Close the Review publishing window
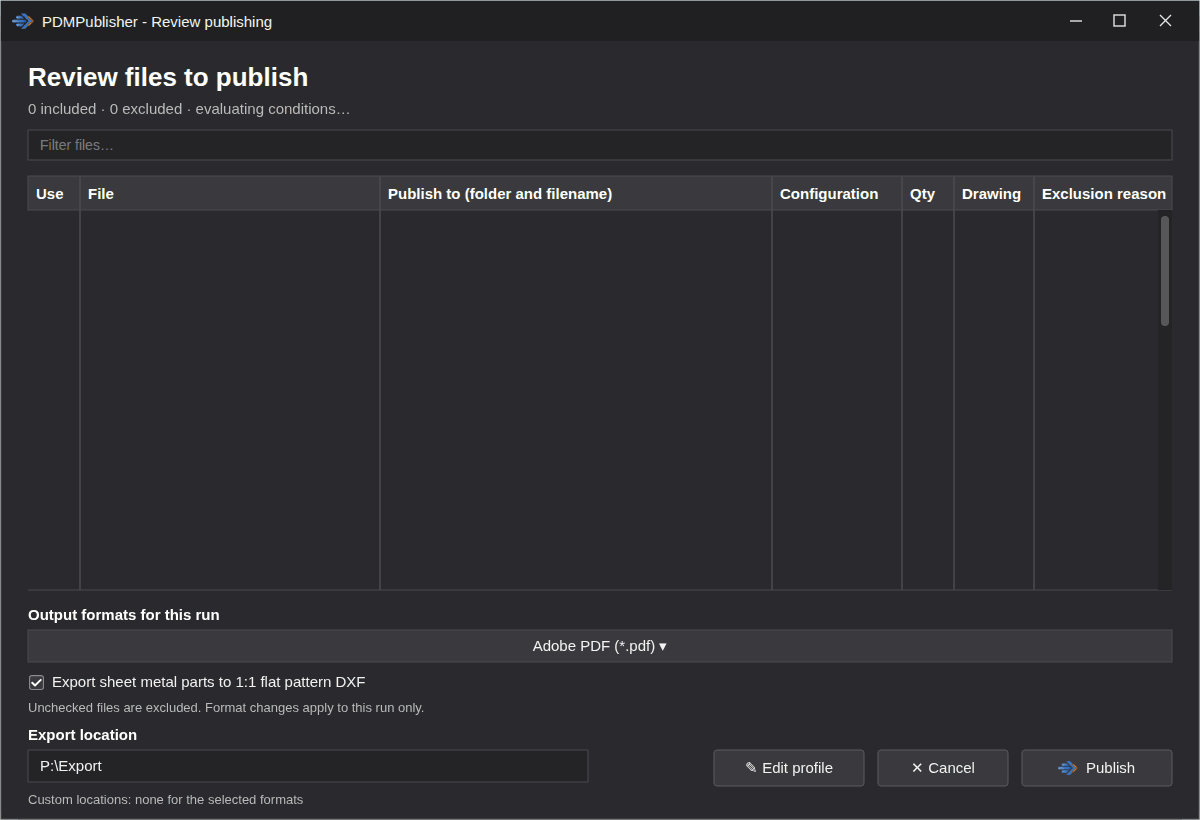This screenshot has height=820, width=1200. (1165, 21)
